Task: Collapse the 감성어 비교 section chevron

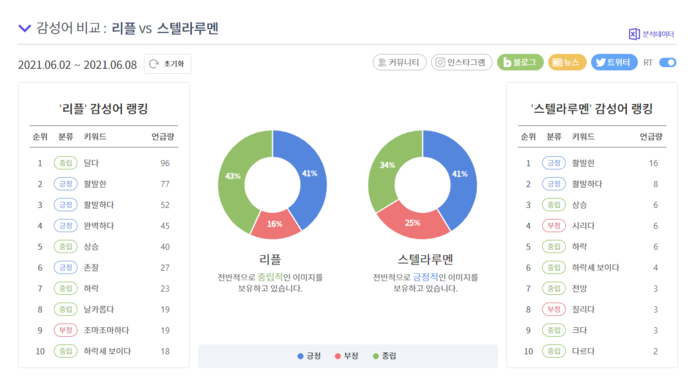Action: (25, 29)
